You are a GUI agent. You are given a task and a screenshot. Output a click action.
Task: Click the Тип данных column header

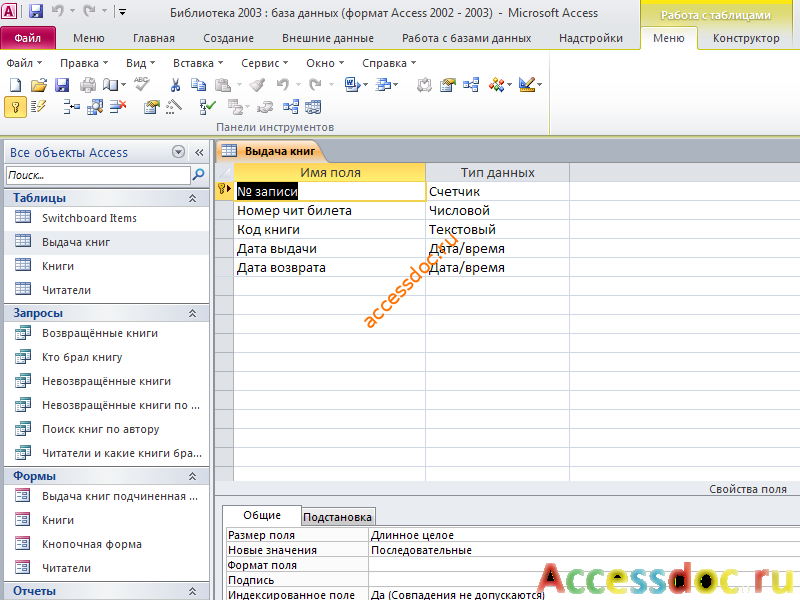[x=497, y=172]
